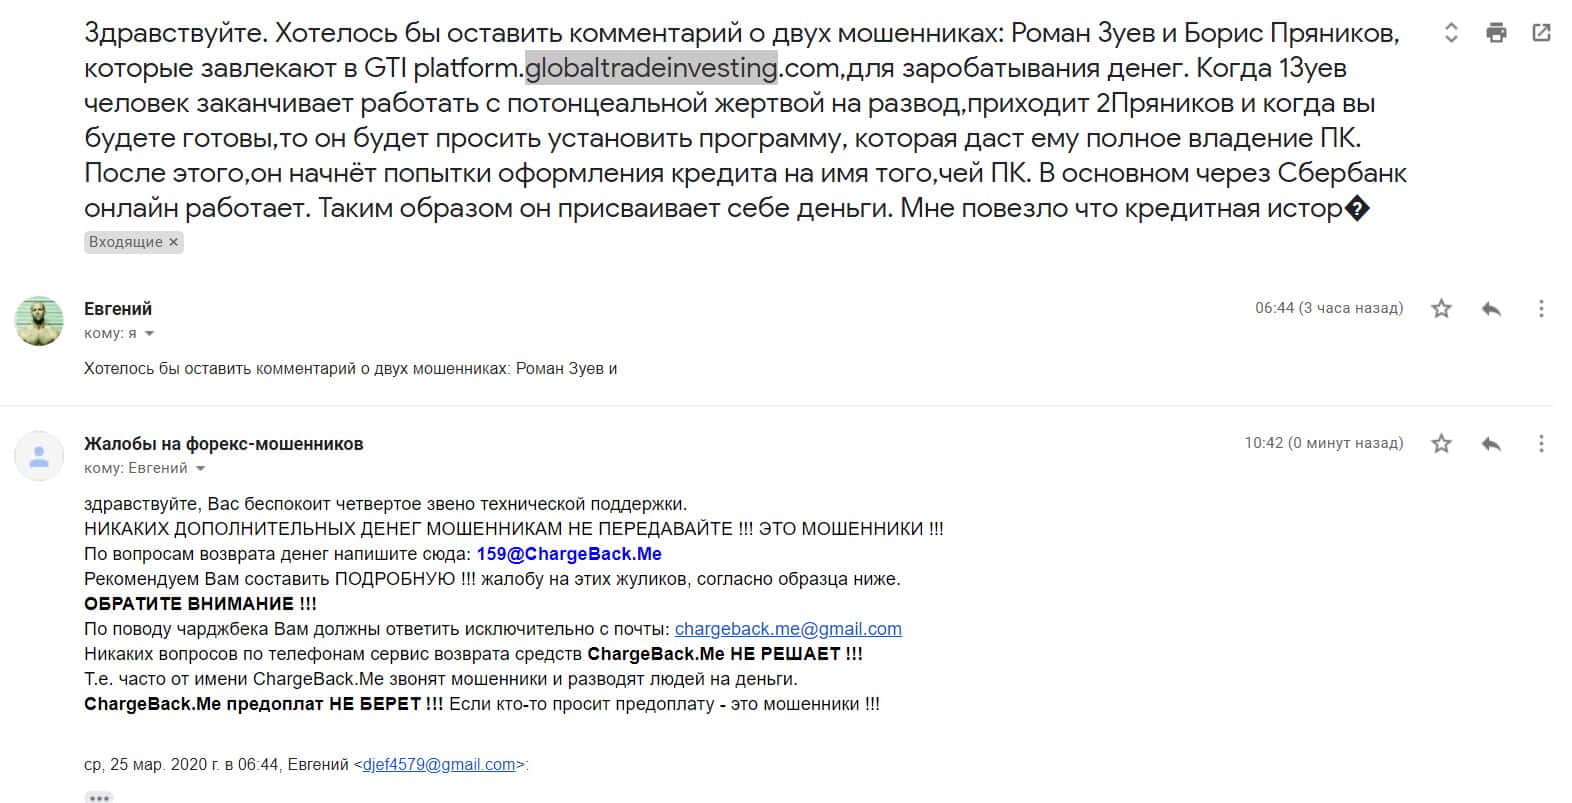Open more options for Евгений's message

click(x=1541, y=308)
